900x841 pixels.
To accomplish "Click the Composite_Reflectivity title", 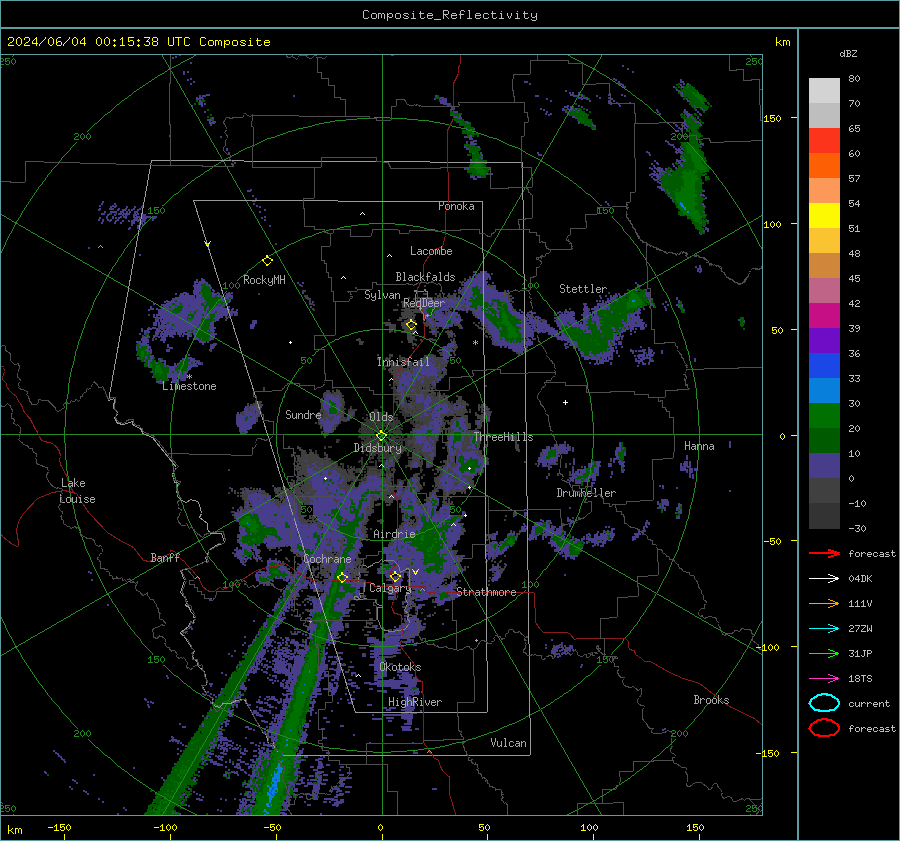I will coord(450,15).
